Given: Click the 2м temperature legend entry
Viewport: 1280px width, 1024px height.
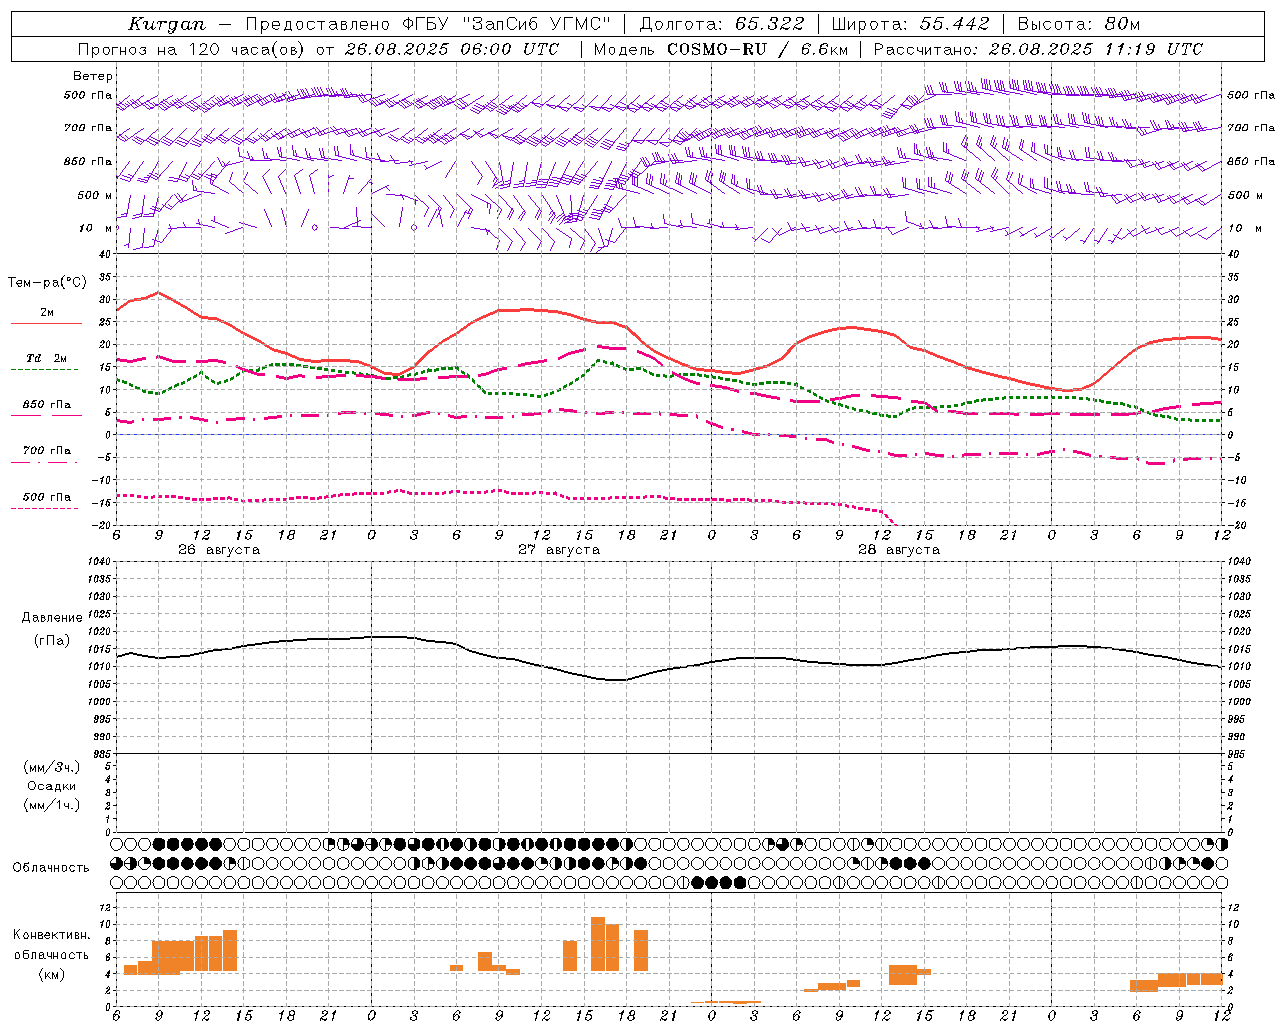Looking at the screenshot, I should [47, 313].
